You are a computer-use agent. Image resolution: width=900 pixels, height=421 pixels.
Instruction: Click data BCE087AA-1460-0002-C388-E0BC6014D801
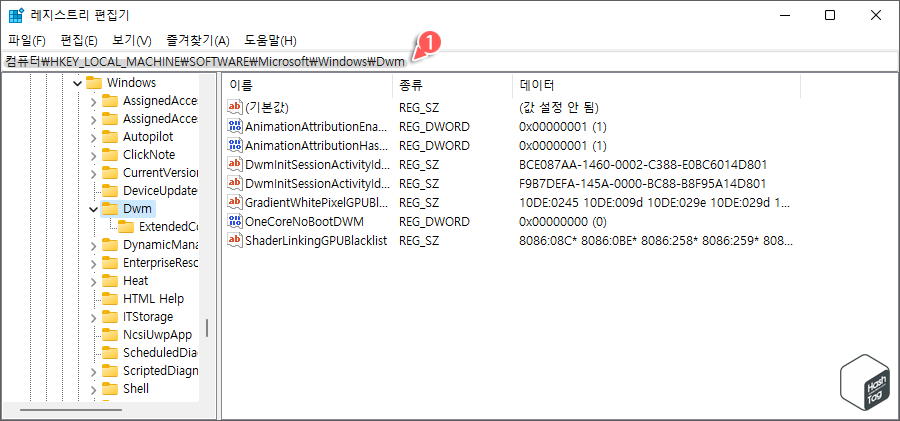[x=643, y=165]
